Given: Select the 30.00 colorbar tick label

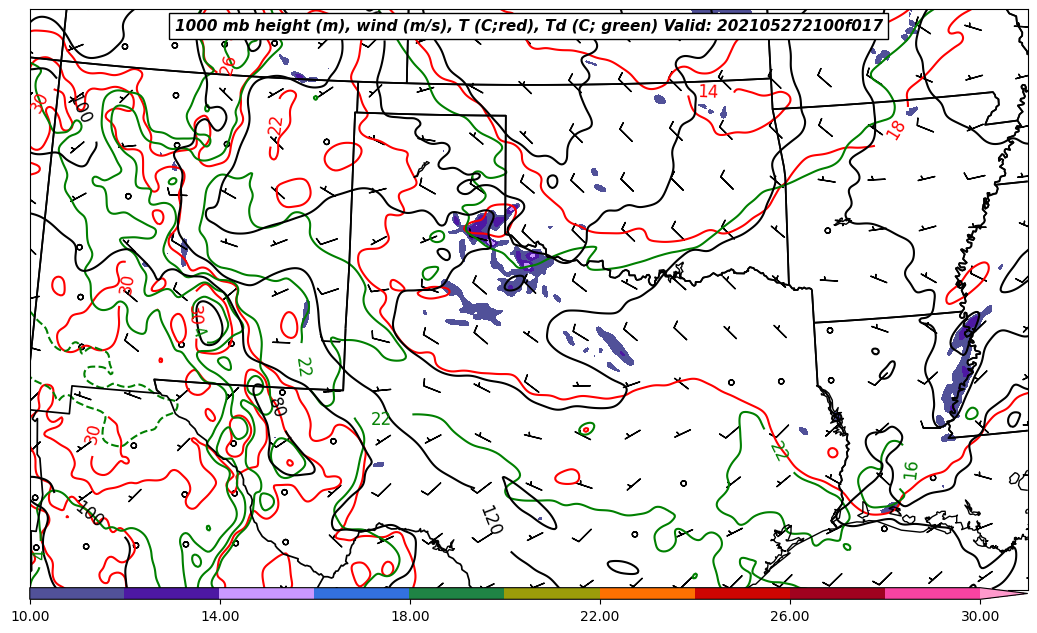Looking at the screenshot, I should pos(980,616).
